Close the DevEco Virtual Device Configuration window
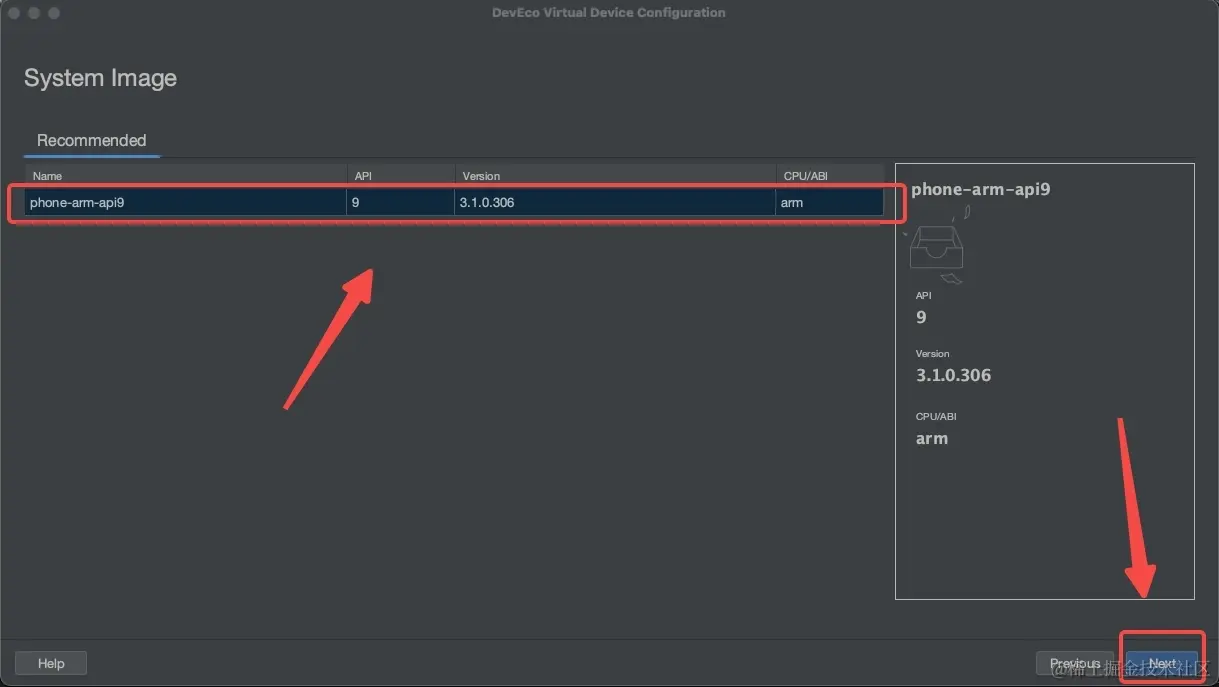 click(x=13, y=13)
